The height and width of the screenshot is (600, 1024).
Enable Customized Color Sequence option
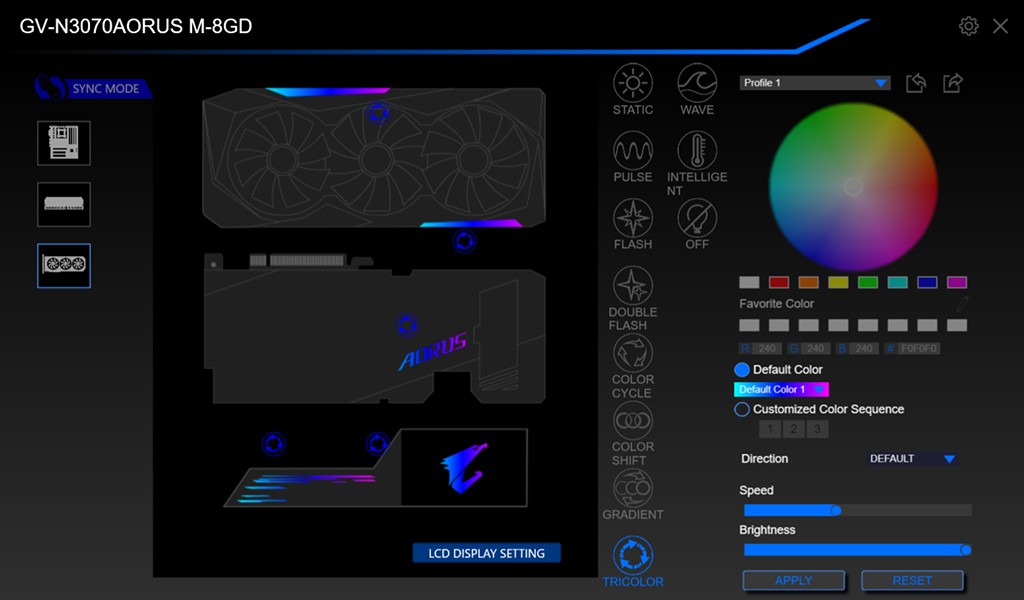(742, 409)
